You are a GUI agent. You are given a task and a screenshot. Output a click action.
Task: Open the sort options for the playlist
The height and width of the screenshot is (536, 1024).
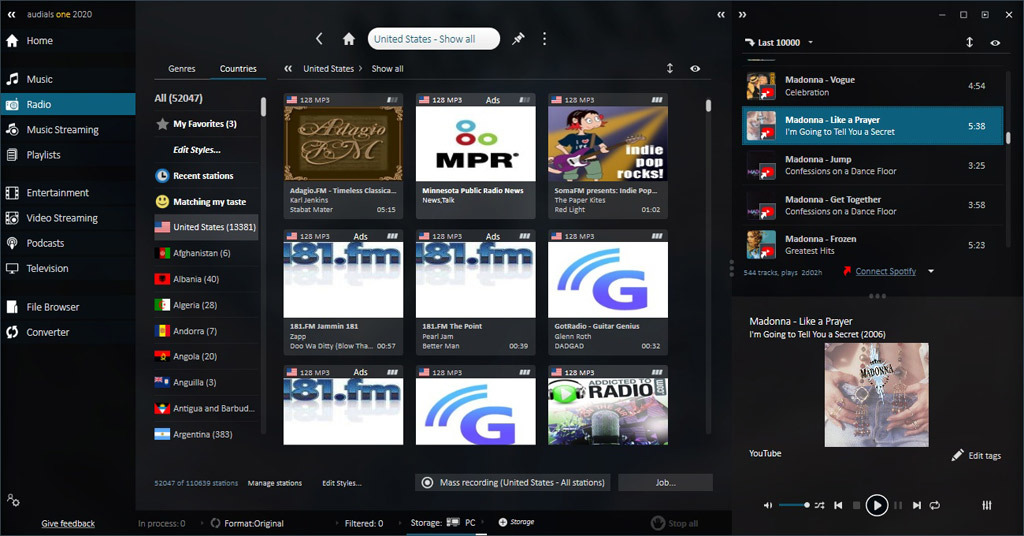969,42
